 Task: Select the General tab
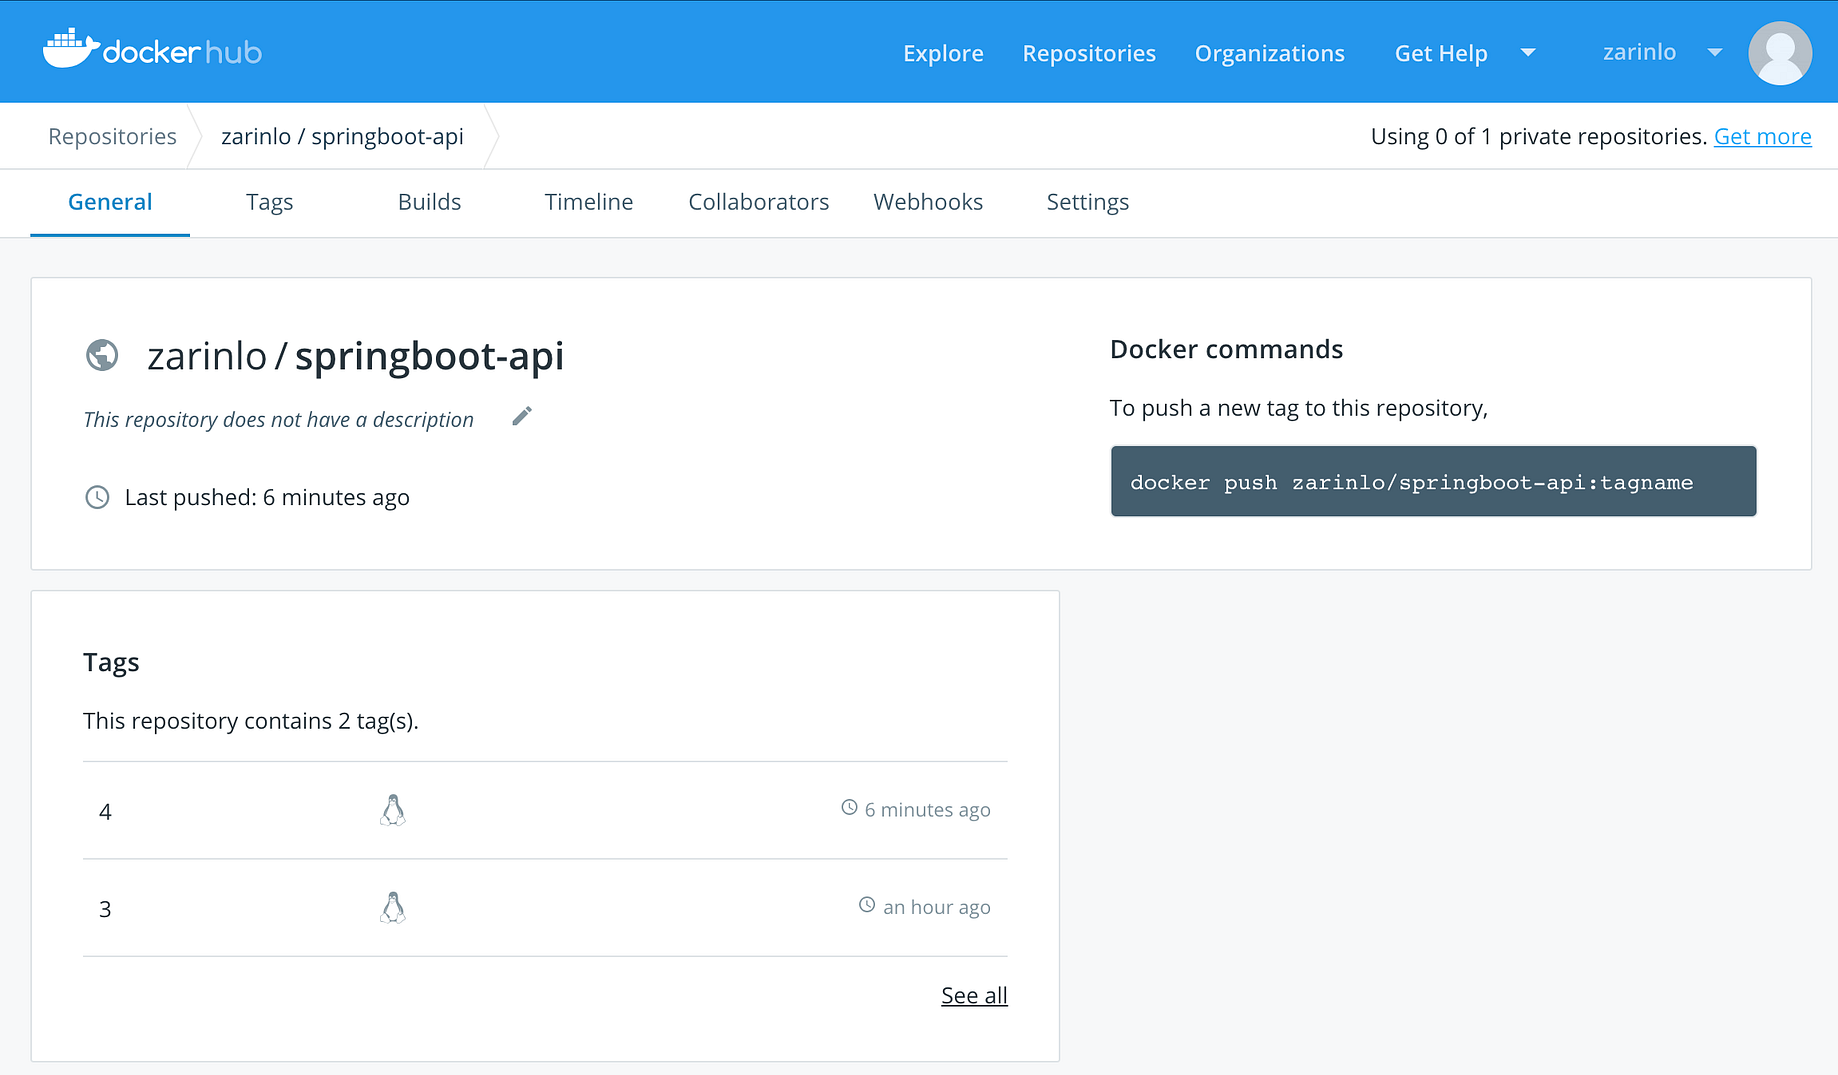pyautogui.click(x=110, y=202)
